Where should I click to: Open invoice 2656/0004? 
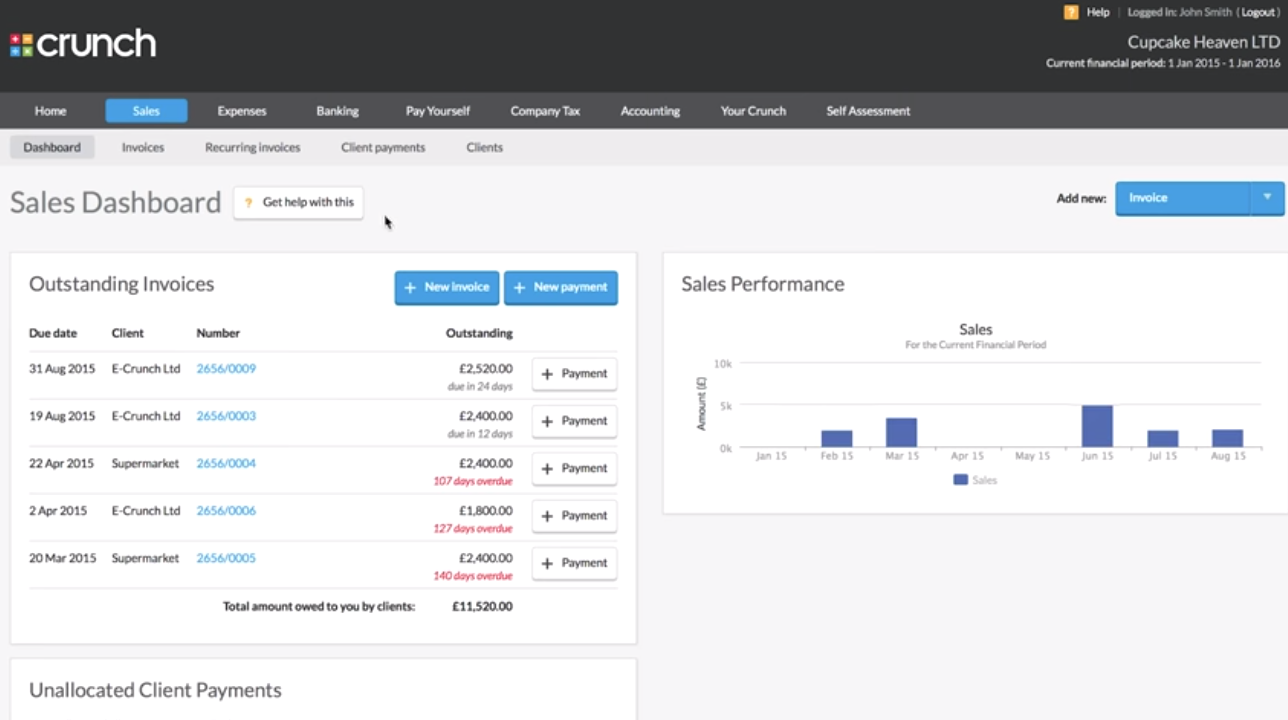pos(226,463)
